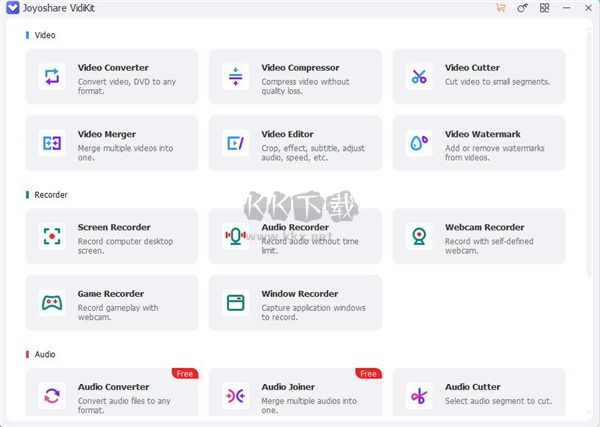Click the Joyoshare VidiKit logo icon
The image size is (600, 427).
pos(13,8)
